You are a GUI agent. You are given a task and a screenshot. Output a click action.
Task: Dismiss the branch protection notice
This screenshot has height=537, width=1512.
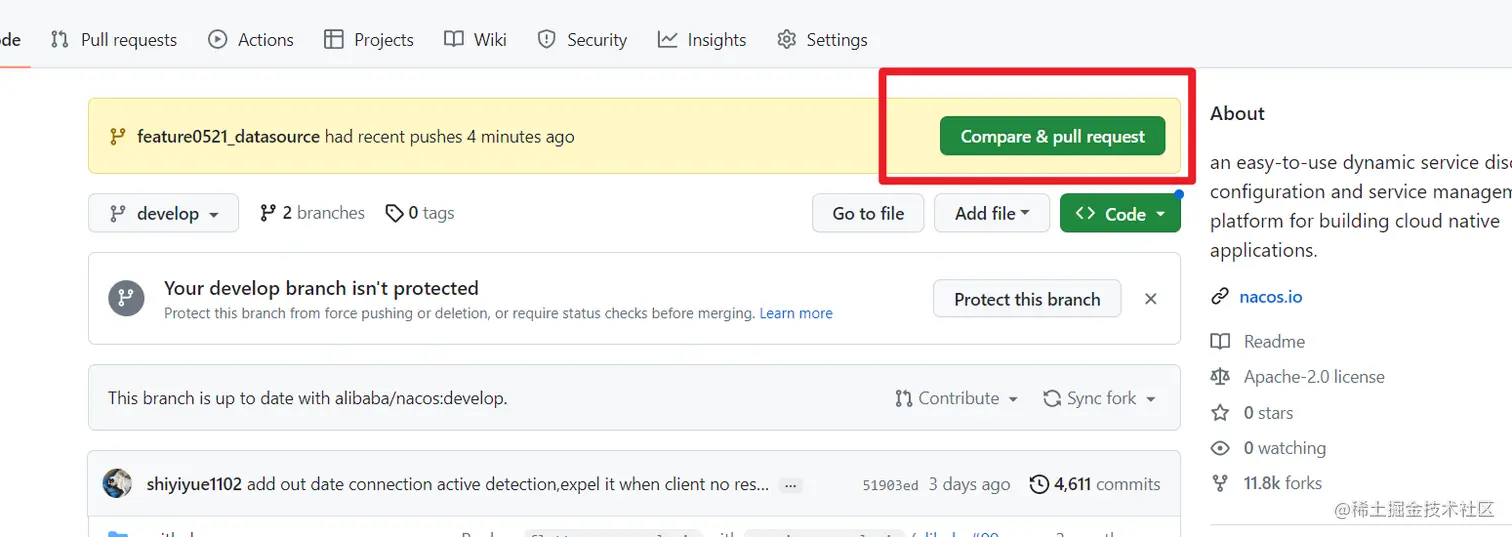[x=1151, y=299]
